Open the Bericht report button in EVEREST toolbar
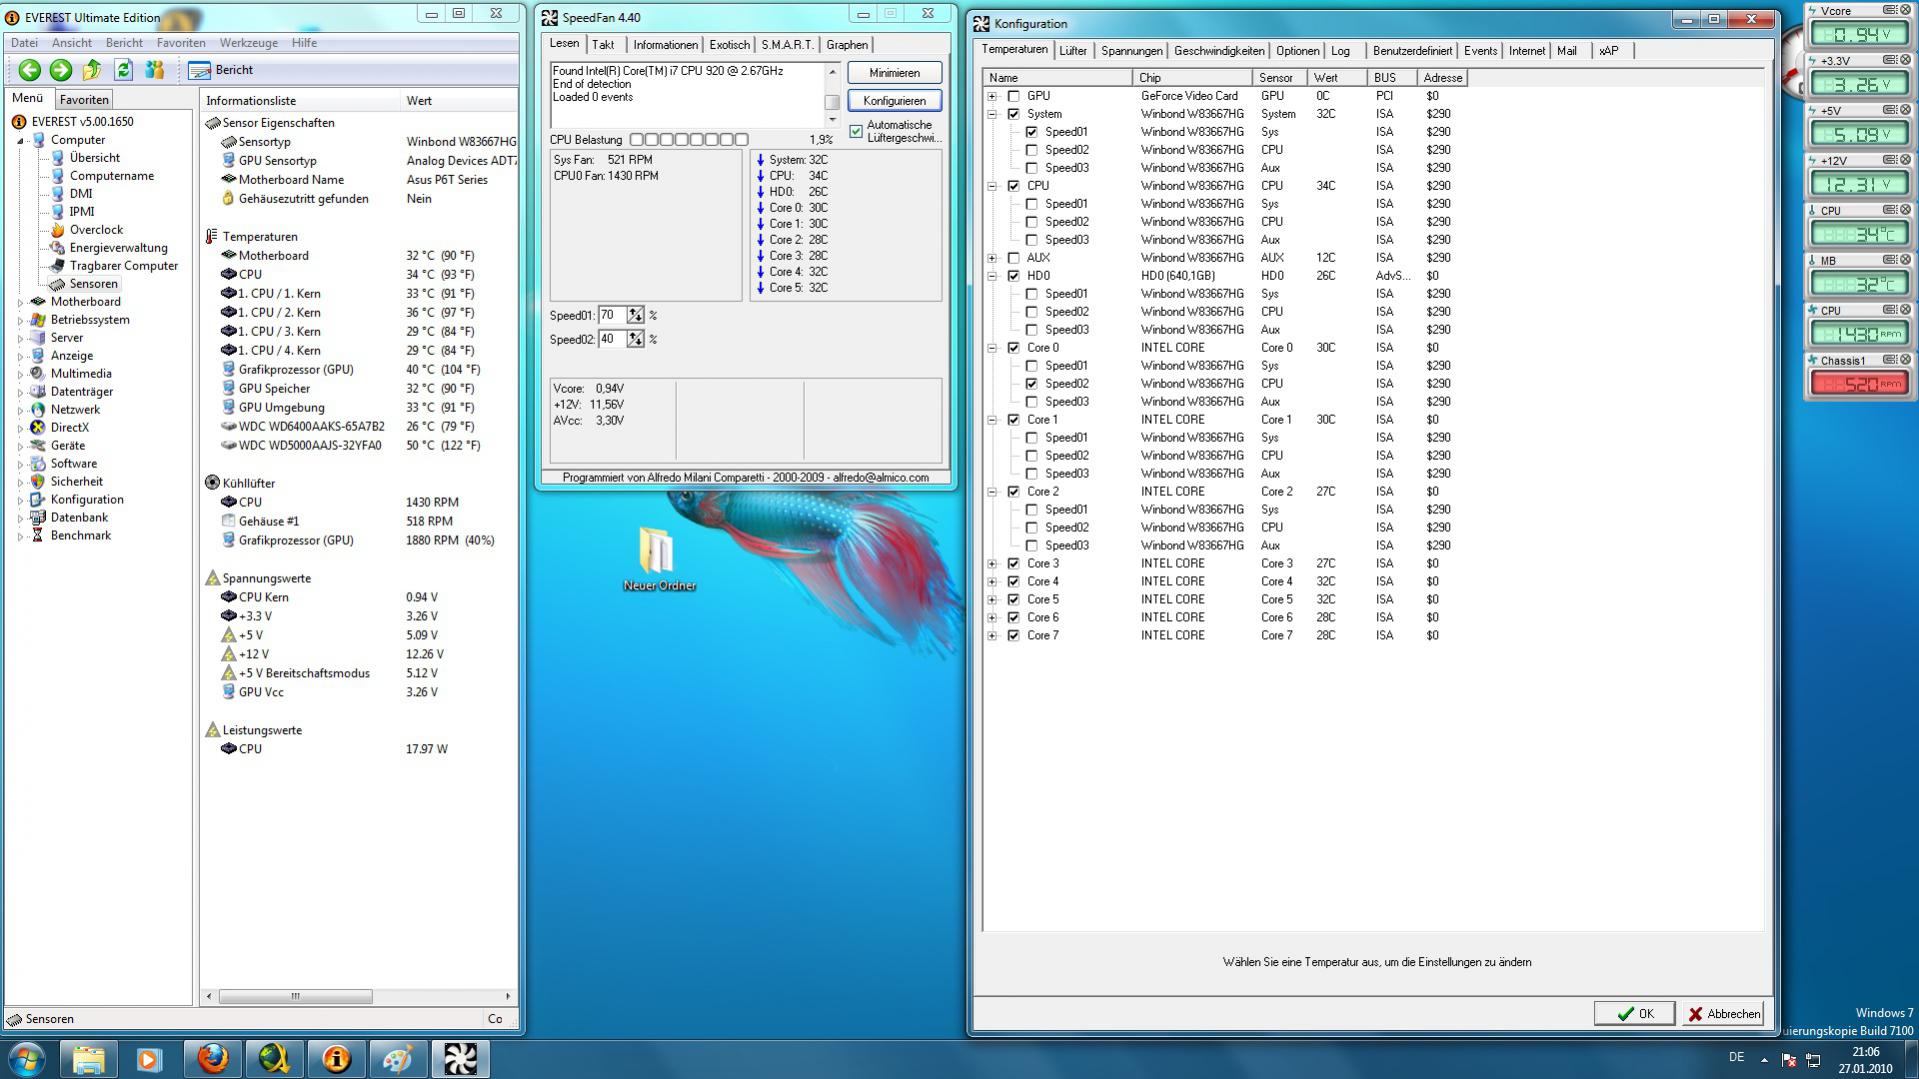 click(x=221, y=70)
